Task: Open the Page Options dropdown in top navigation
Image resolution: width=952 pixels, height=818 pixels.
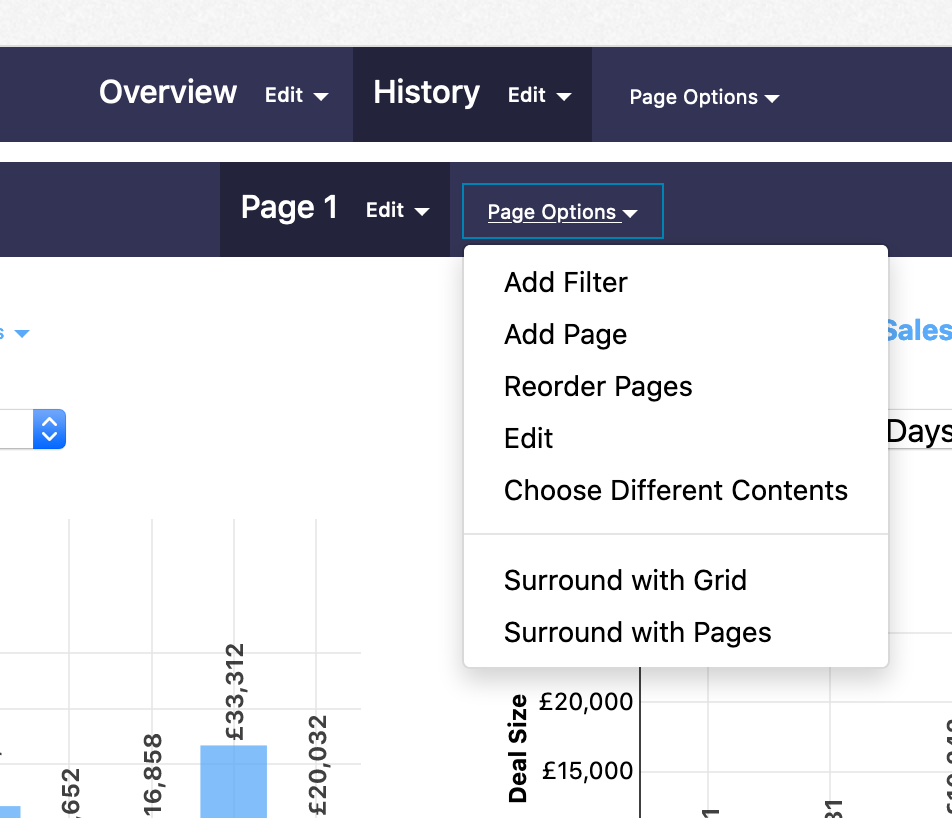Action: [x=703, y=97]
